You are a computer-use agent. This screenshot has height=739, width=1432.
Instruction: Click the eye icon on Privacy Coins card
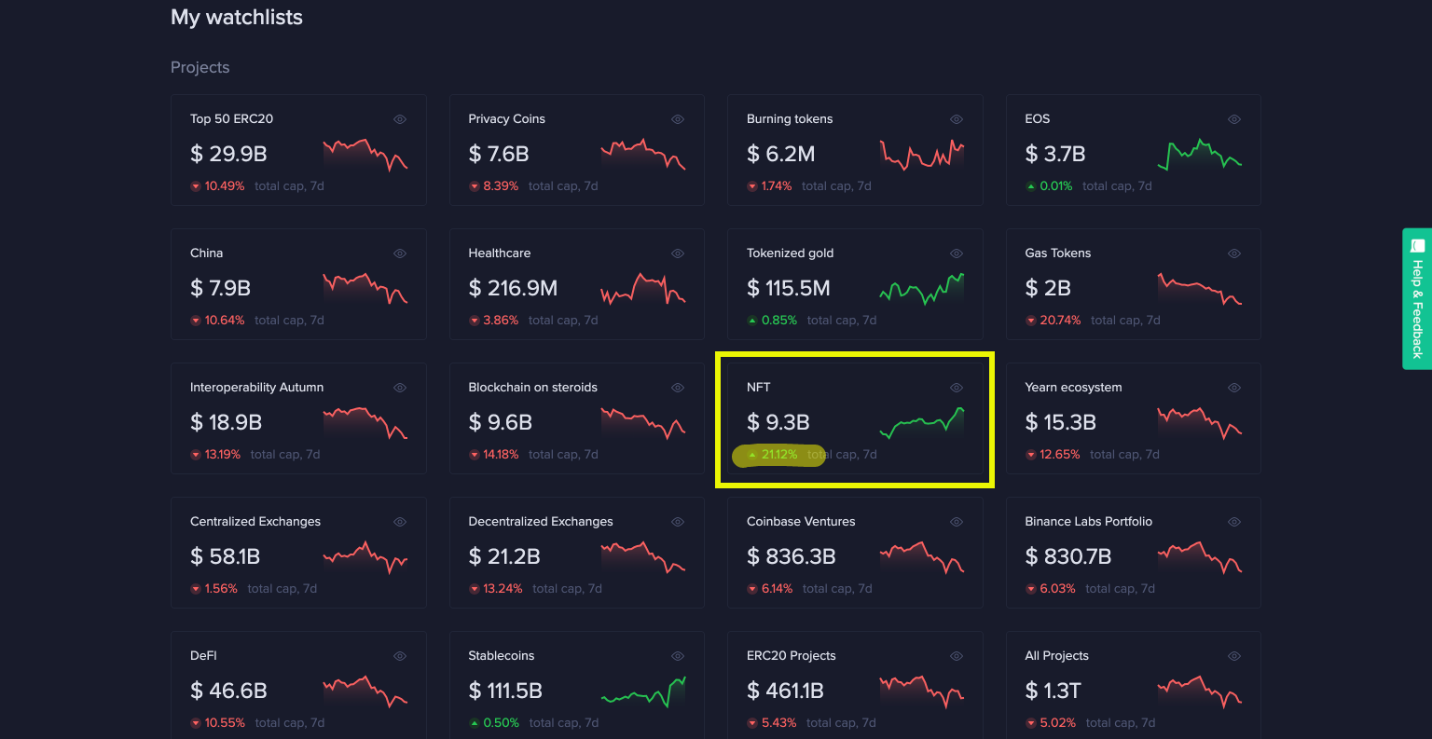tap(678, 119)
